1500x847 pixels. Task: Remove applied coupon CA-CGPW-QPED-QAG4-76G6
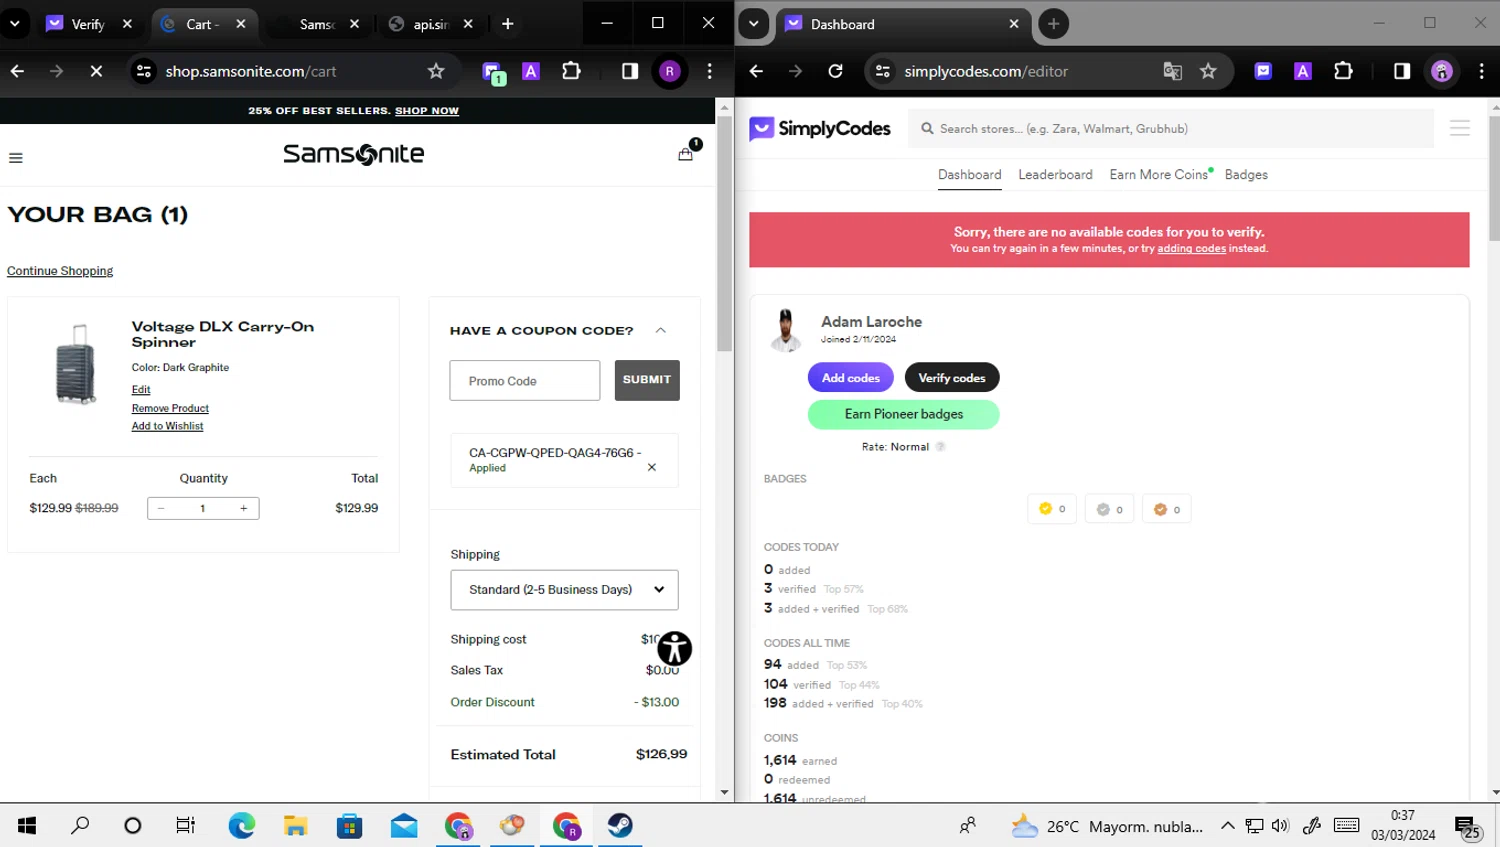click(652, 467)
